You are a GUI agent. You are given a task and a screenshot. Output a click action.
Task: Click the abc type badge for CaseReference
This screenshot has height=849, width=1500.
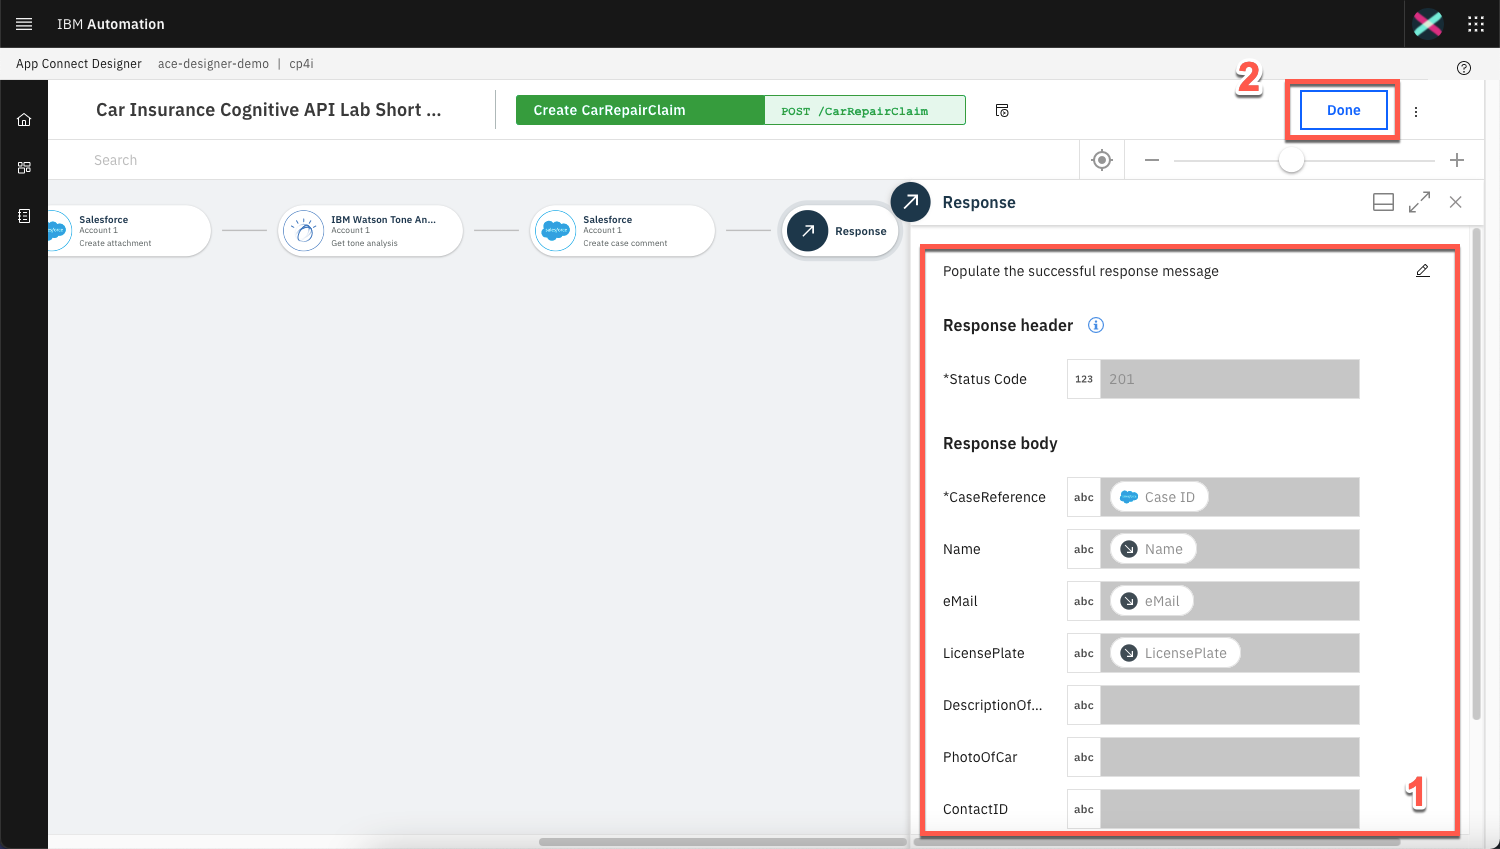(x=1084, y=497)
